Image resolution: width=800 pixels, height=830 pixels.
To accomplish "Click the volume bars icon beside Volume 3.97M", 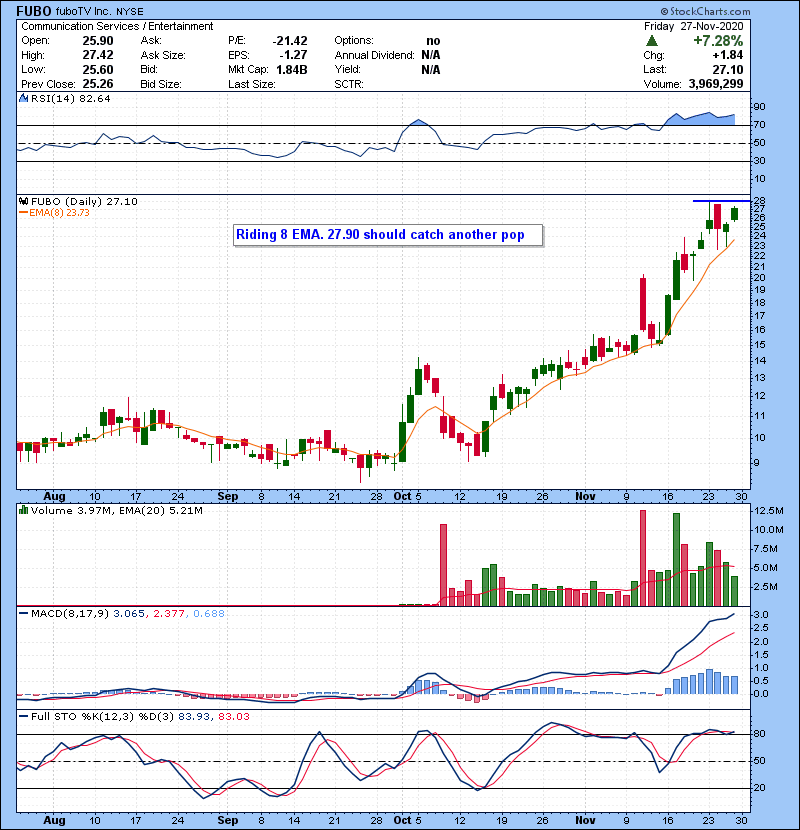I will click(23, 510).
